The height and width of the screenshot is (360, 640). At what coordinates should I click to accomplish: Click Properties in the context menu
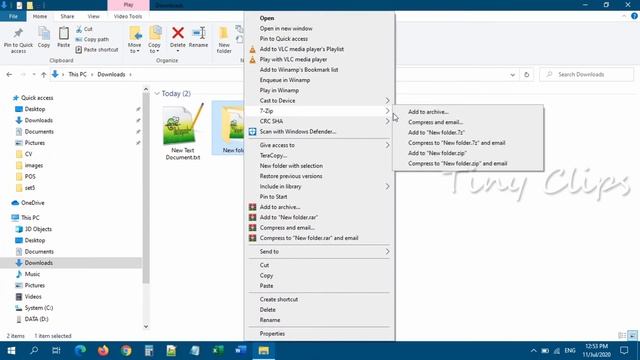pos(272,333)
